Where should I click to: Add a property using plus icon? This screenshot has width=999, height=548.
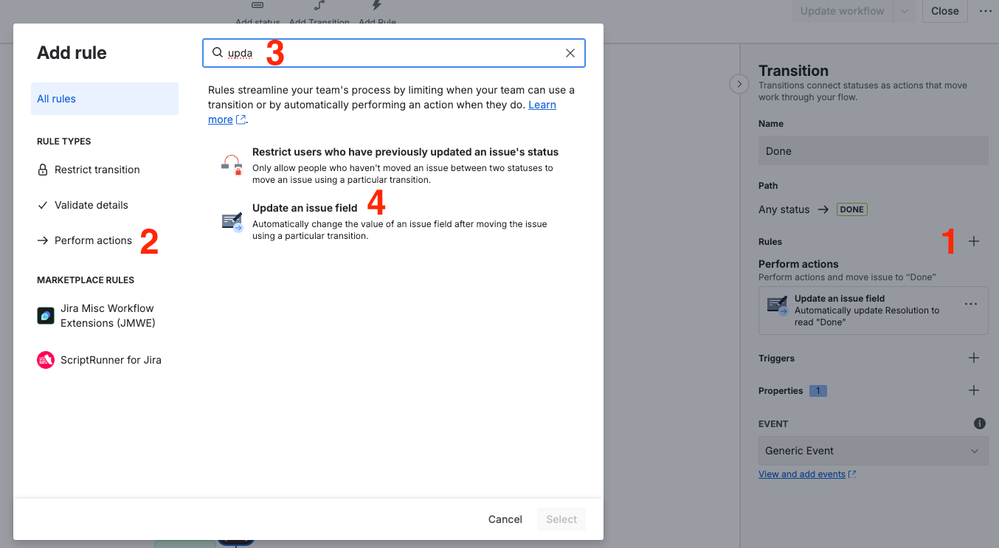pyautogui.click(x=973, y=390)
